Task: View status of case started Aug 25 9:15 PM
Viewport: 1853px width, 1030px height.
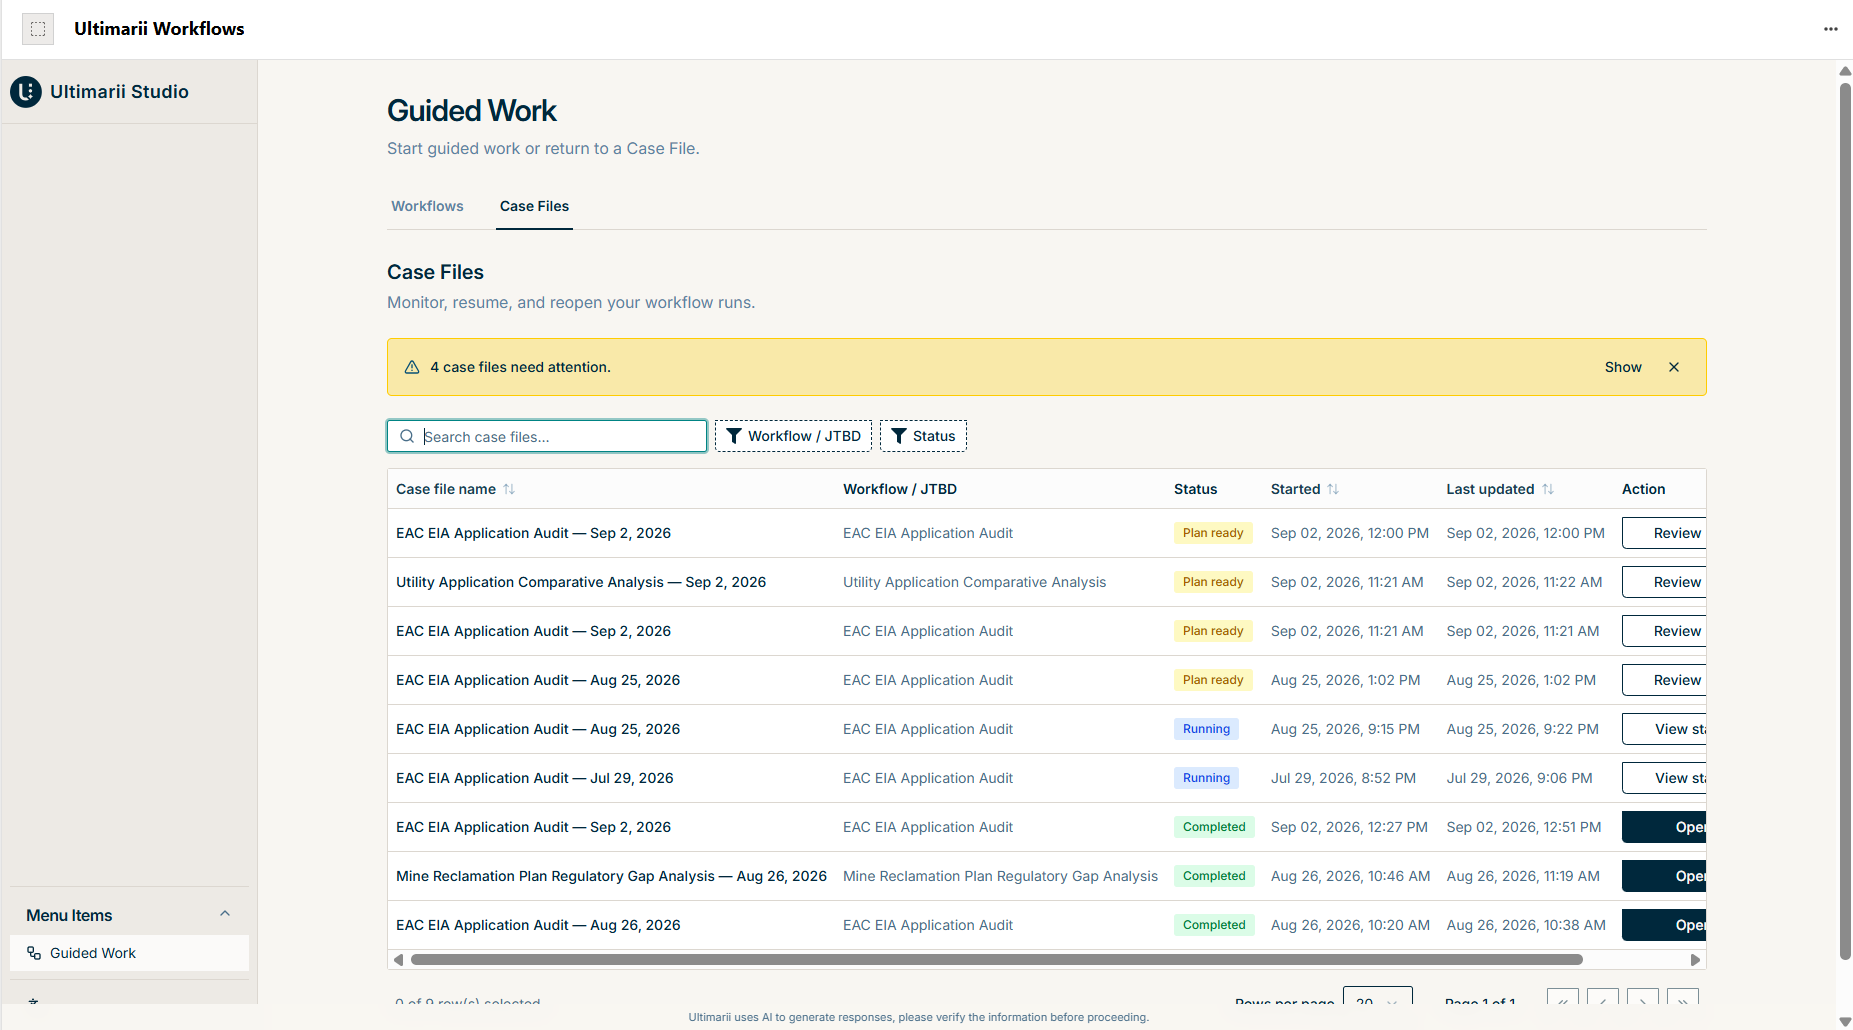Action: [x=1664, y=729]
